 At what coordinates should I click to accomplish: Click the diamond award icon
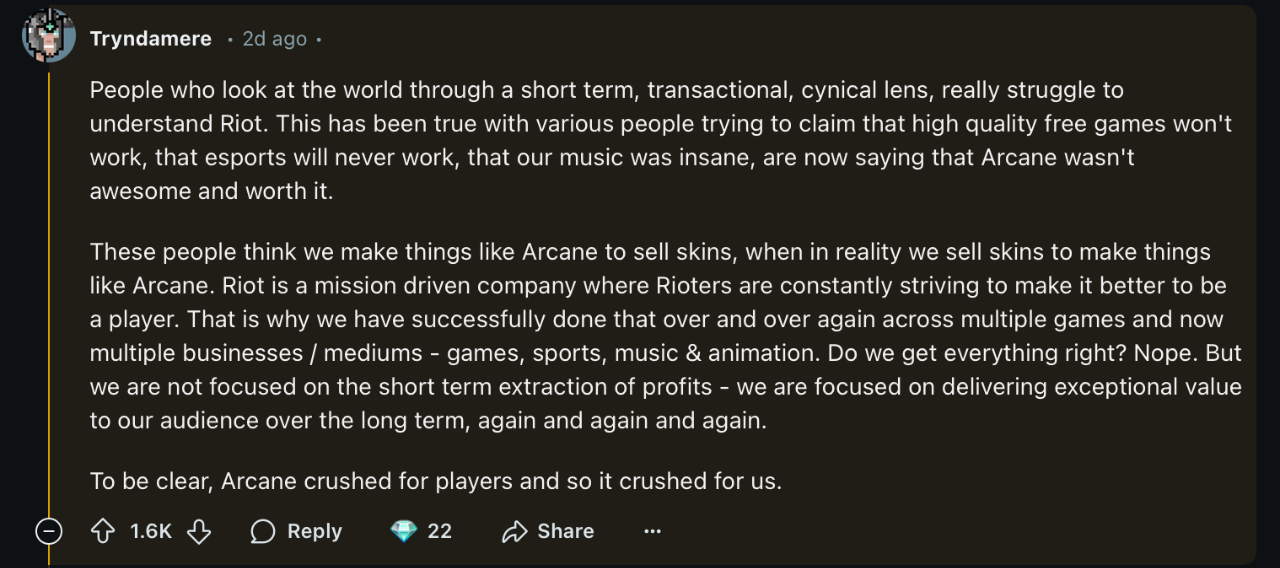click(404, 532)
